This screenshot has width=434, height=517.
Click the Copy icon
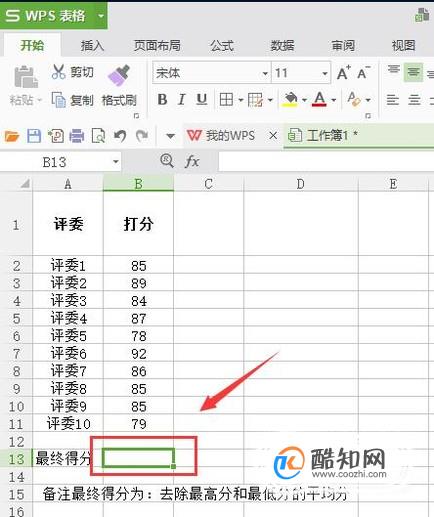tap(59, 100)
